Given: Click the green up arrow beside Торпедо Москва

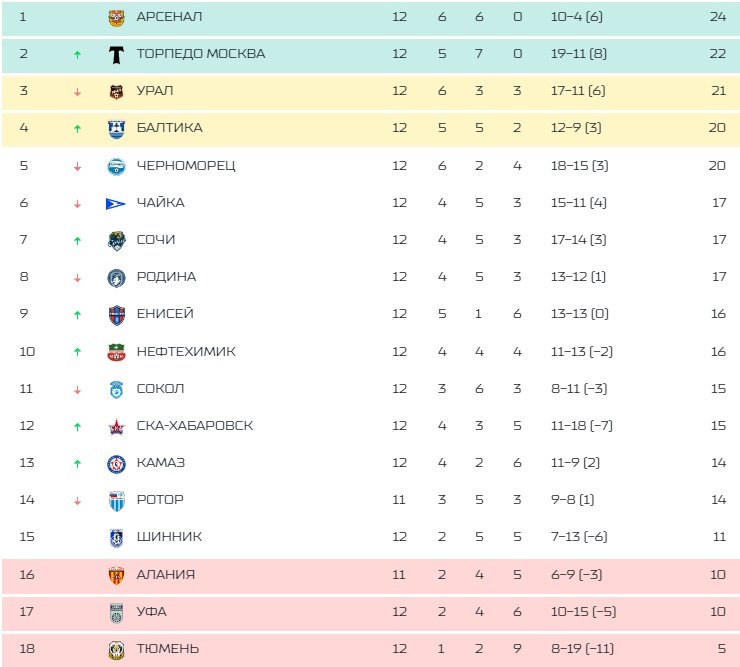Looking at the screenshot, I should click(x=77, y=54).
